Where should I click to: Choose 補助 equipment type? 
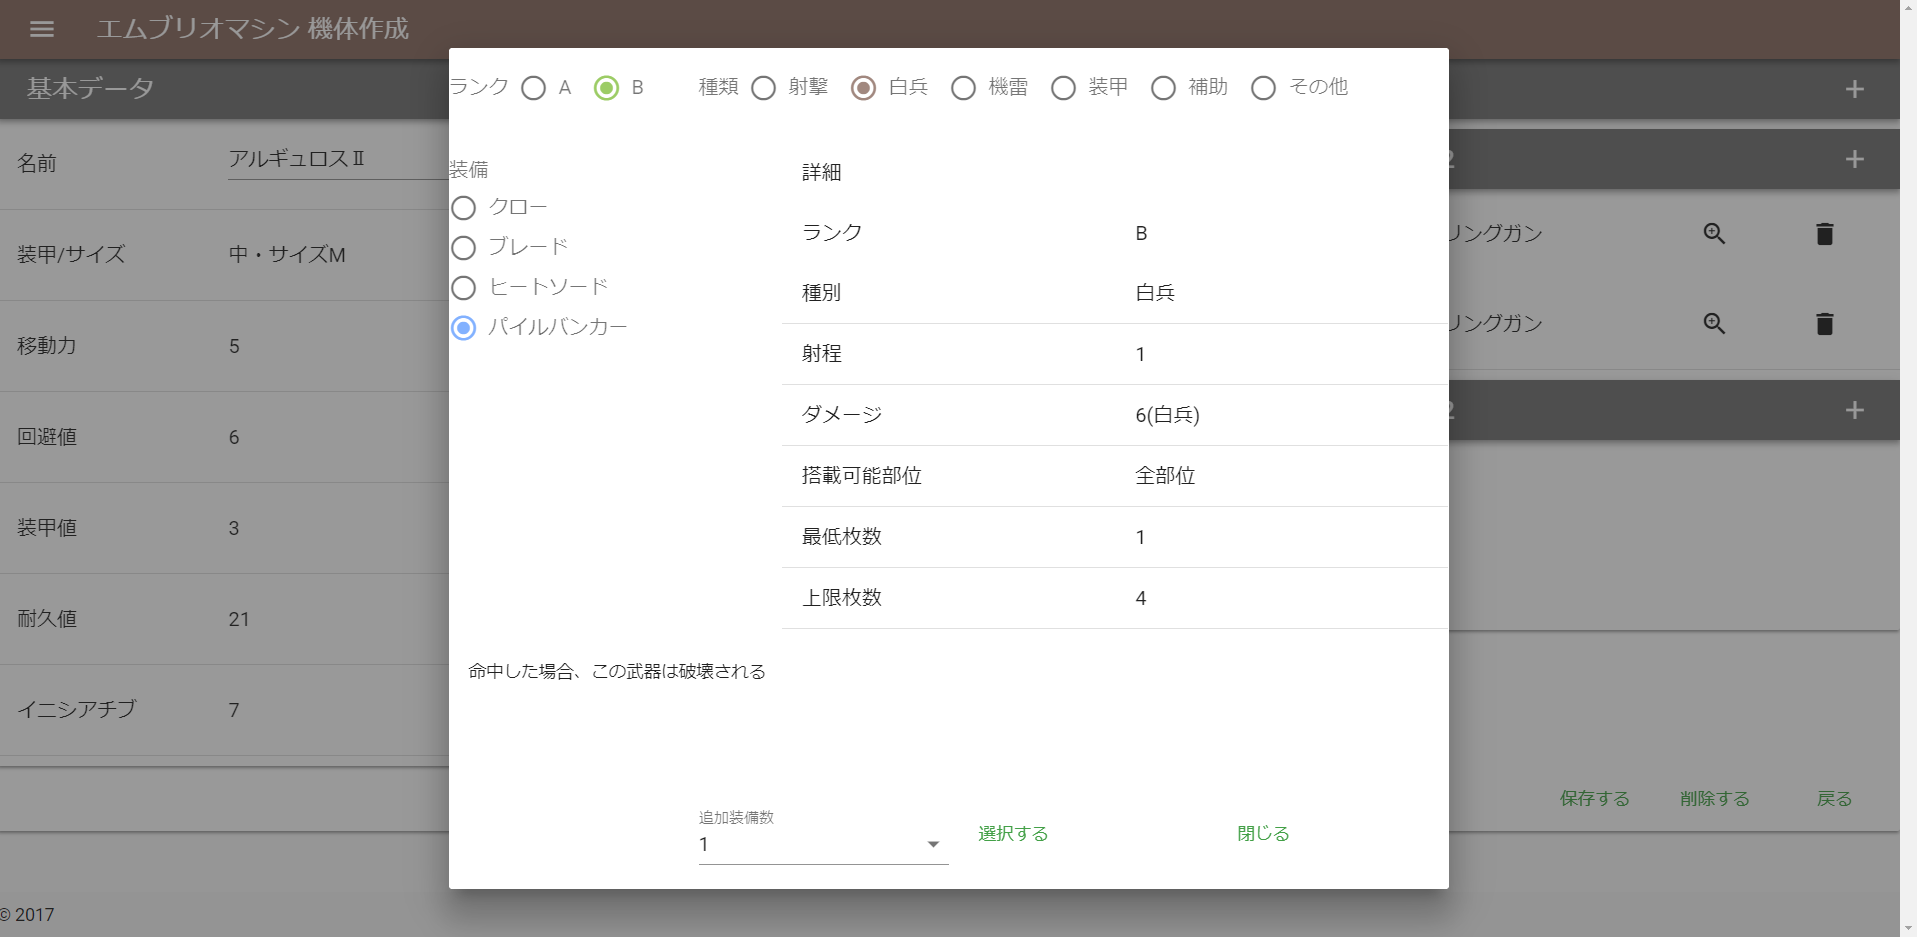1164,88
